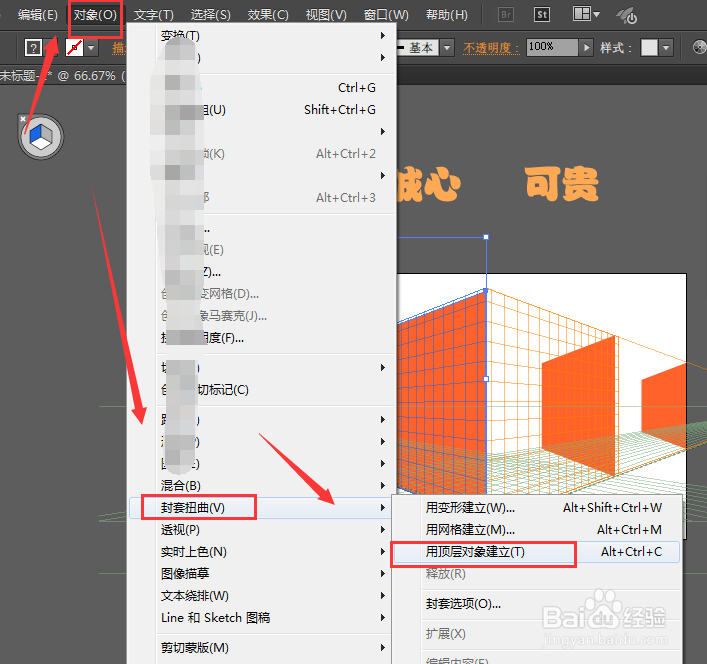
Task: Open Adobe Stock St icon
Action: click(542, 15)
